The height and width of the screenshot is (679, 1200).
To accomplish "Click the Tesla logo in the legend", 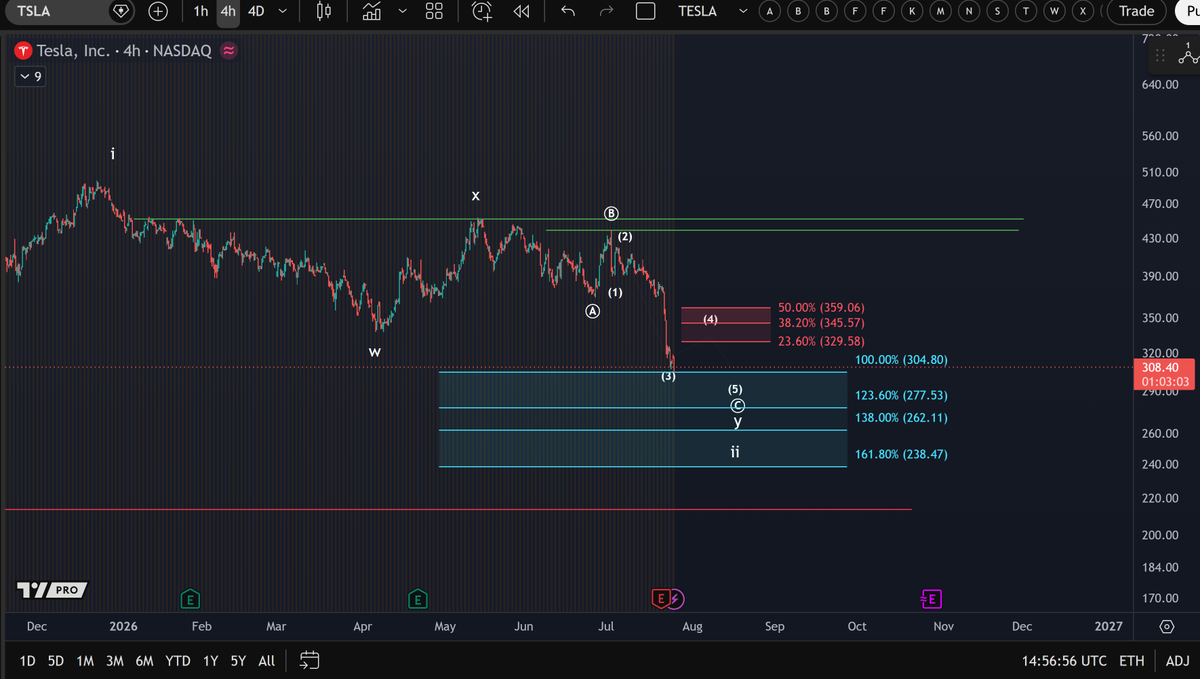I will tap(23, 51).
